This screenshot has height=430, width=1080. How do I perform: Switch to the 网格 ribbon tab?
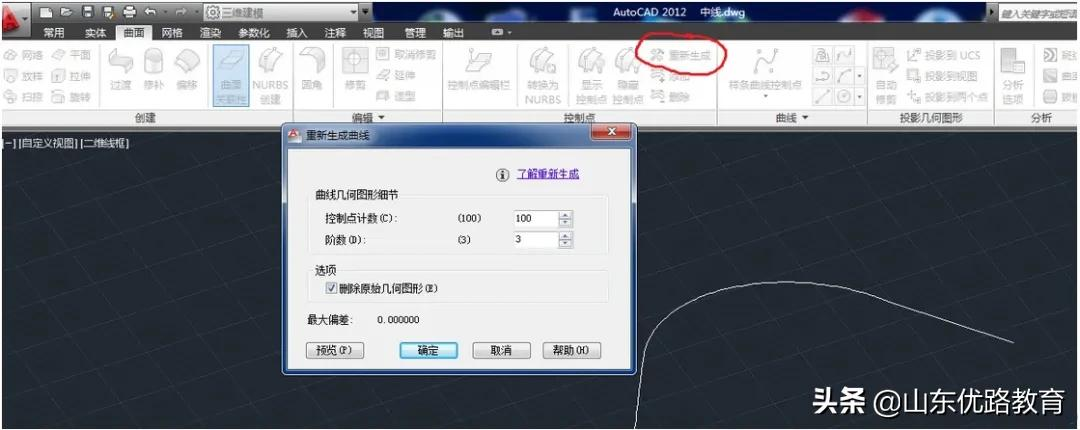pyautogui.click(x=172, y=32)
